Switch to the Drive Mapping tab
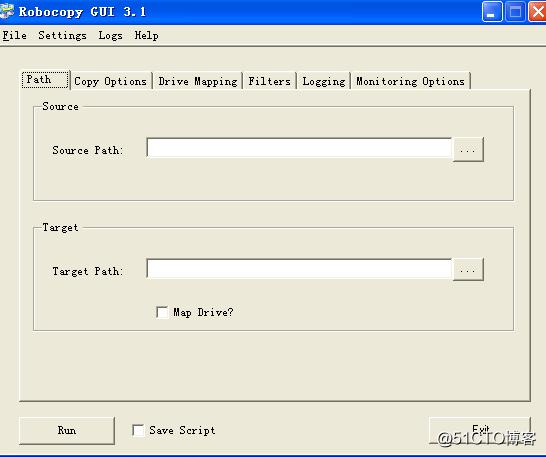This screenshot has height=457, width=546. click(x=198, y=81)
